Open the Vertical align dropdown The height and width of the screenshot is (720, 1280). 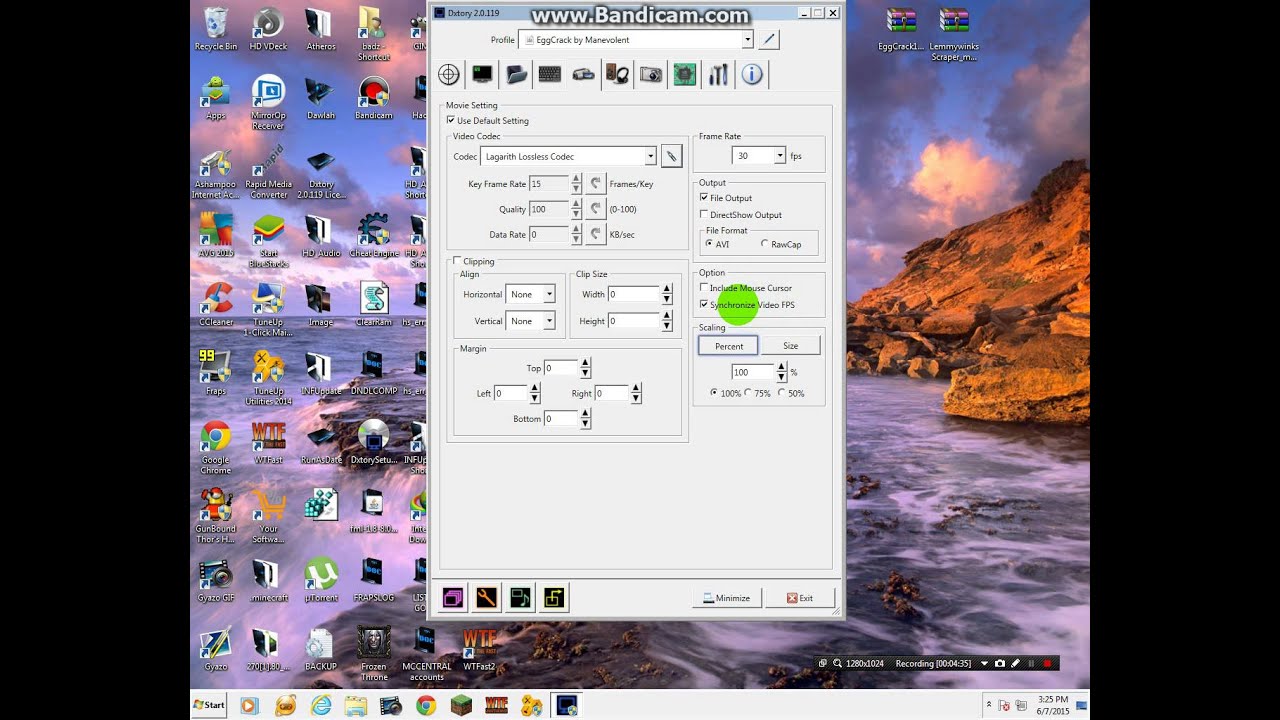click(x=548, y=321)
